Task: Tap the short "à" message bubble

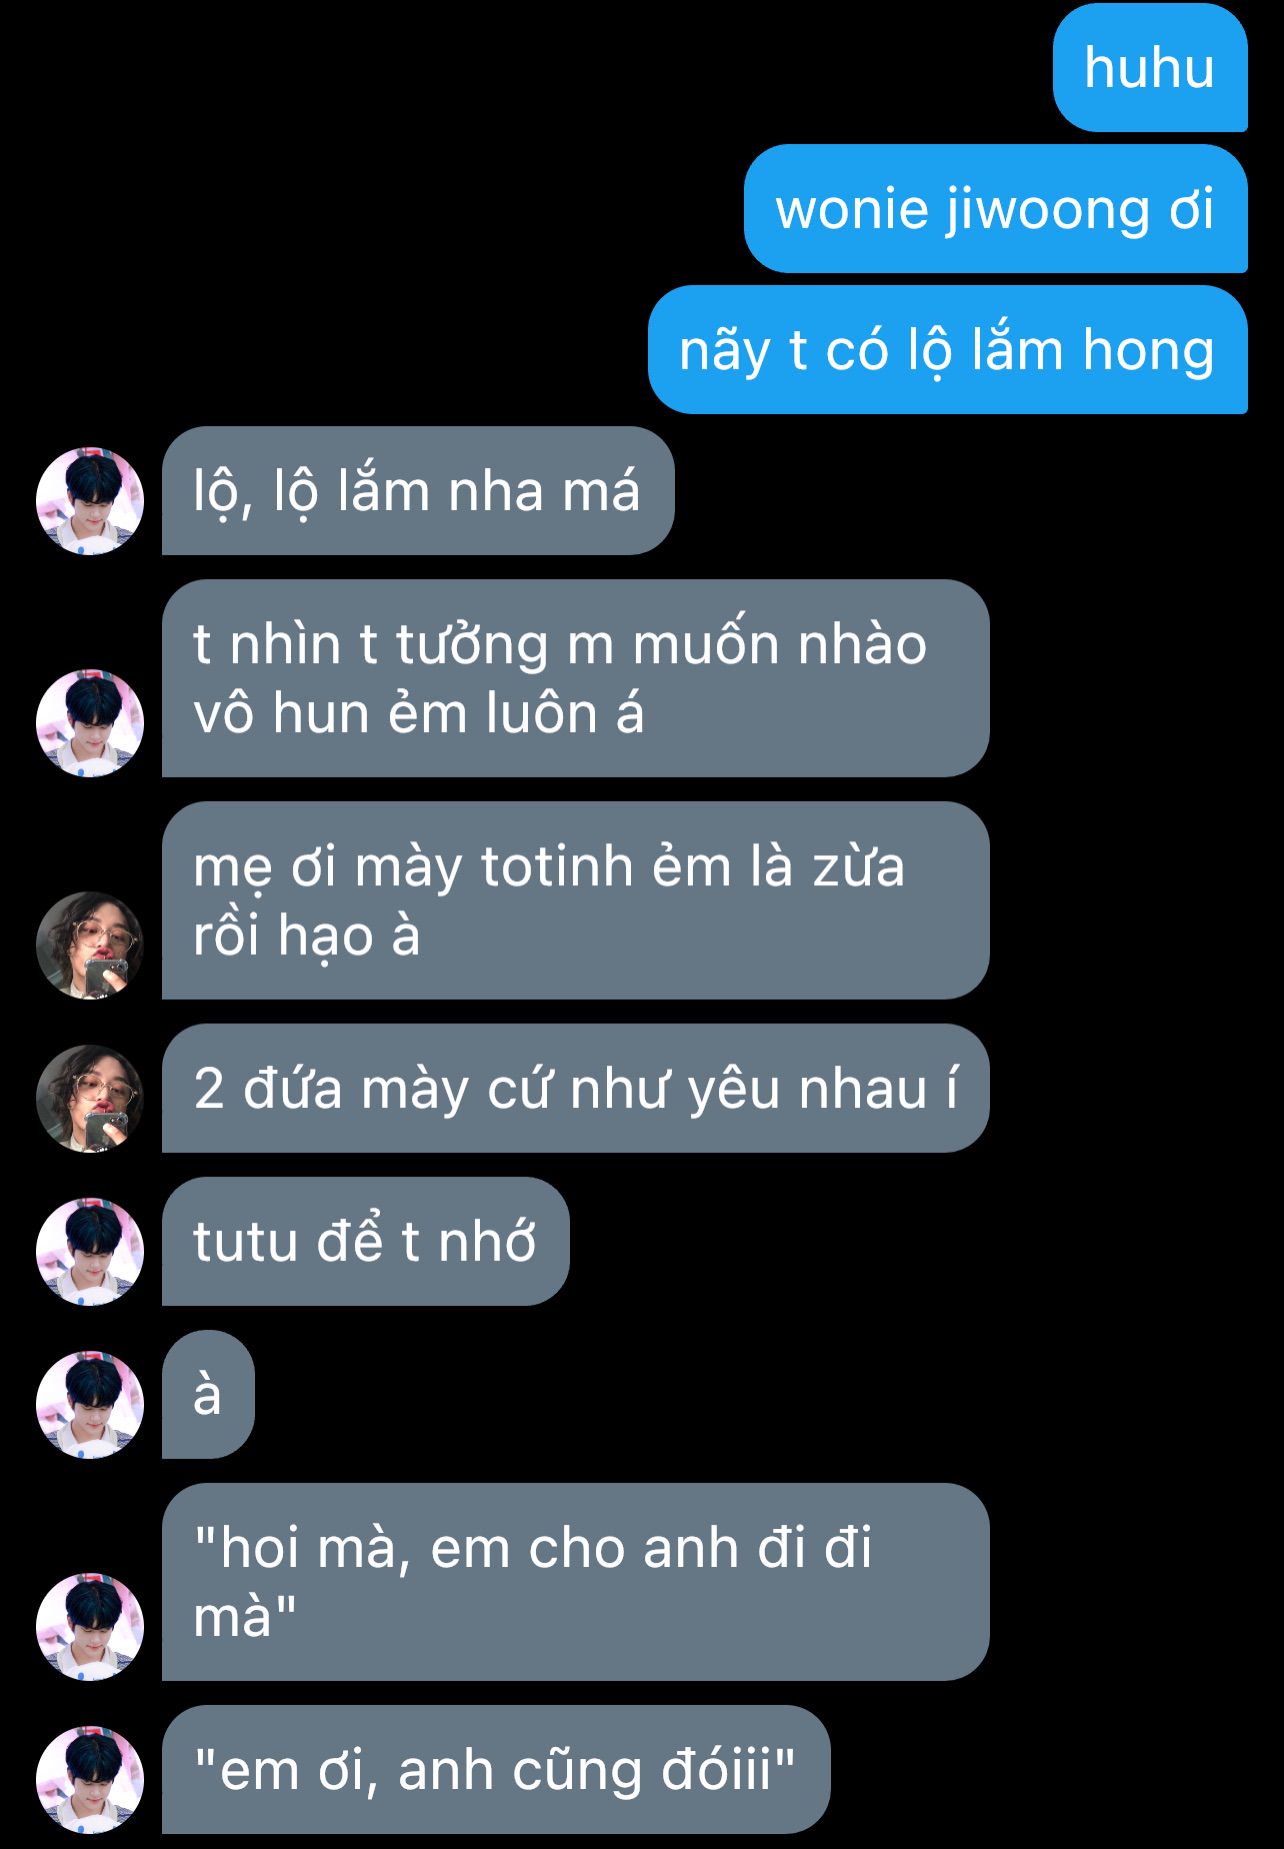Action: pyautogui.click(x=208, y=1394)
